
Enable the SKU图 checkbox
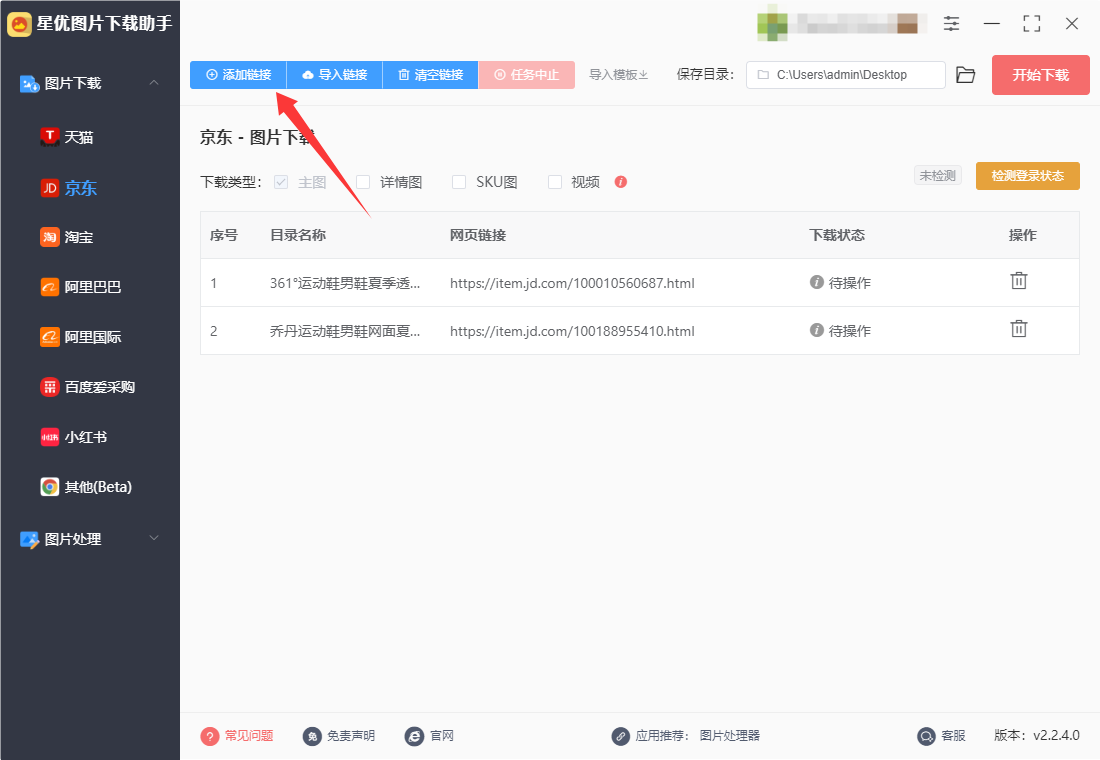[459, 182]
